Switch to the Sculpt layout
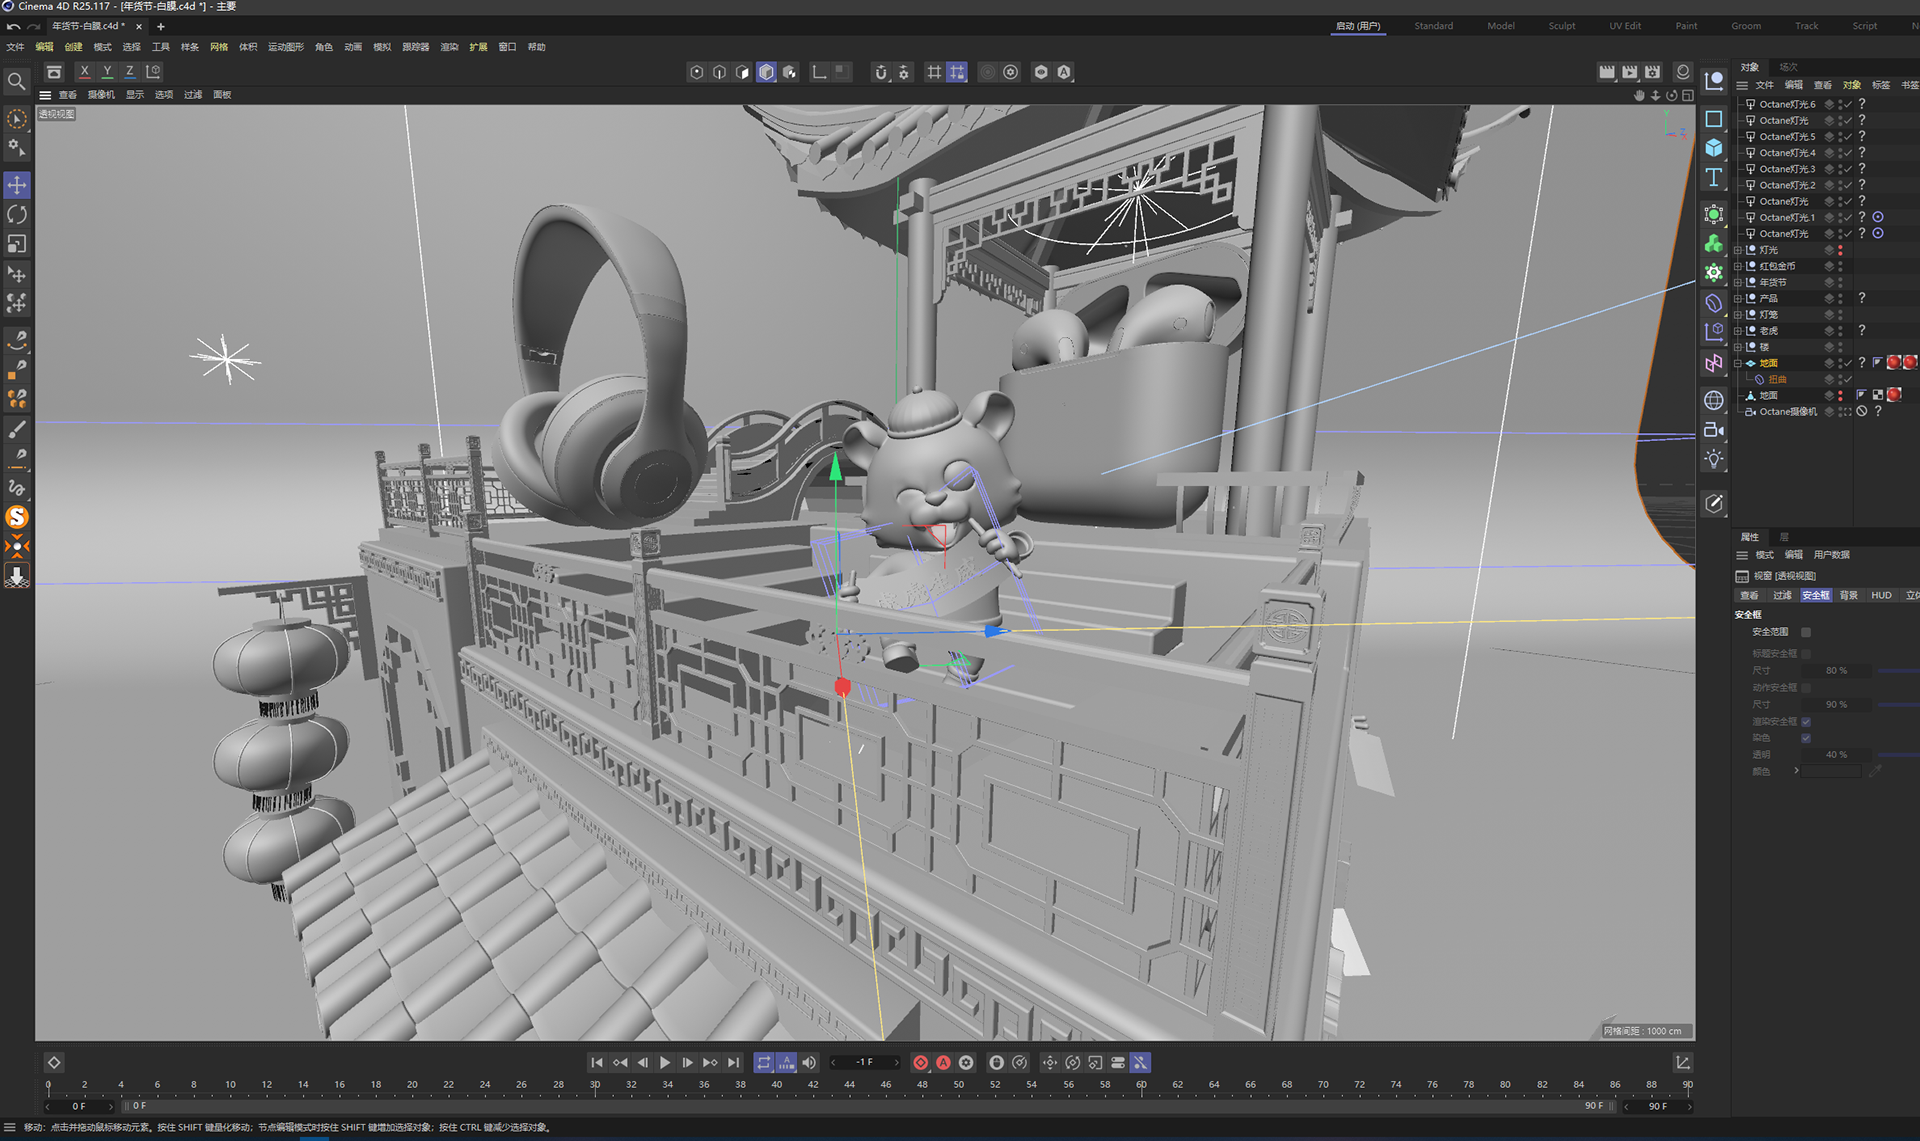Viewport: 1920px width, 1141px height. [1561, 26]
